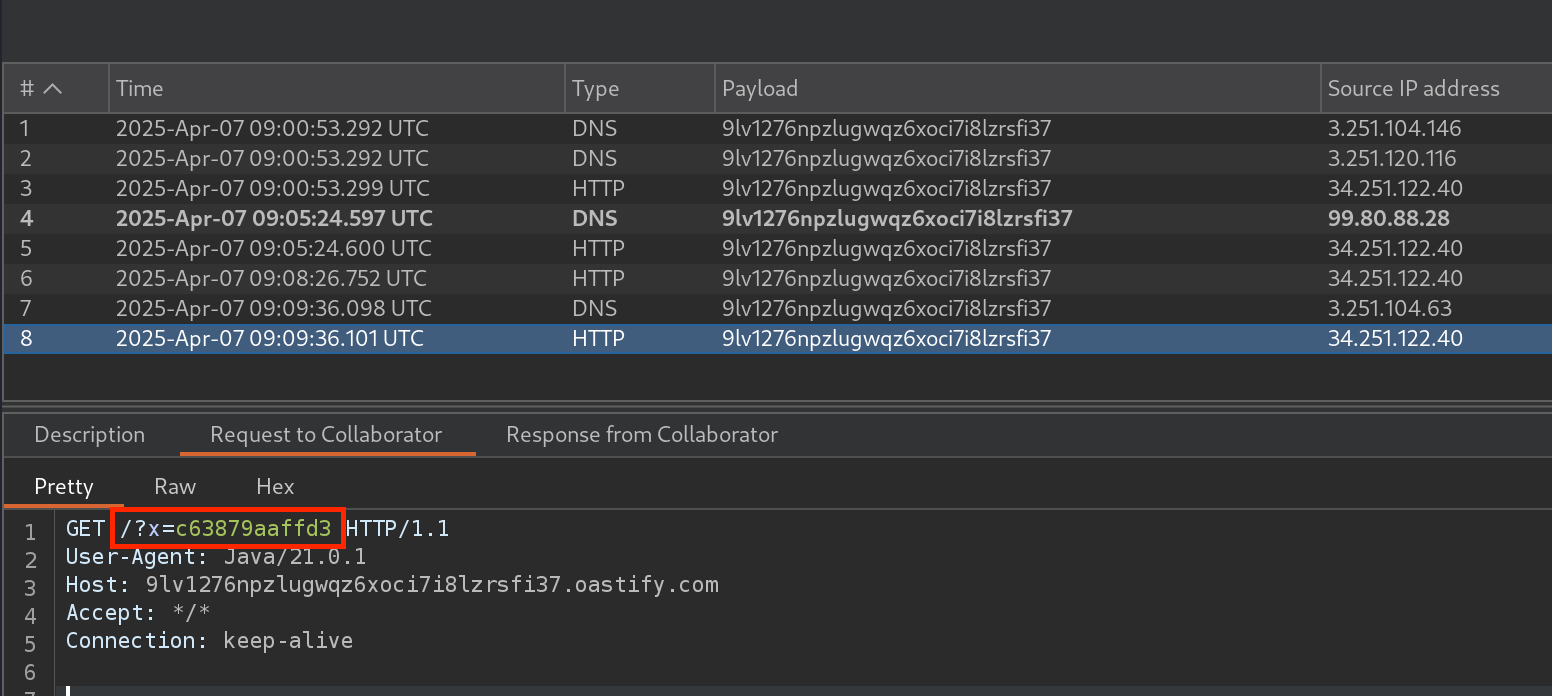Viewport: 1552px width, 696px height.
Task: Click the sort arrow in the # column
Action: 52,89
